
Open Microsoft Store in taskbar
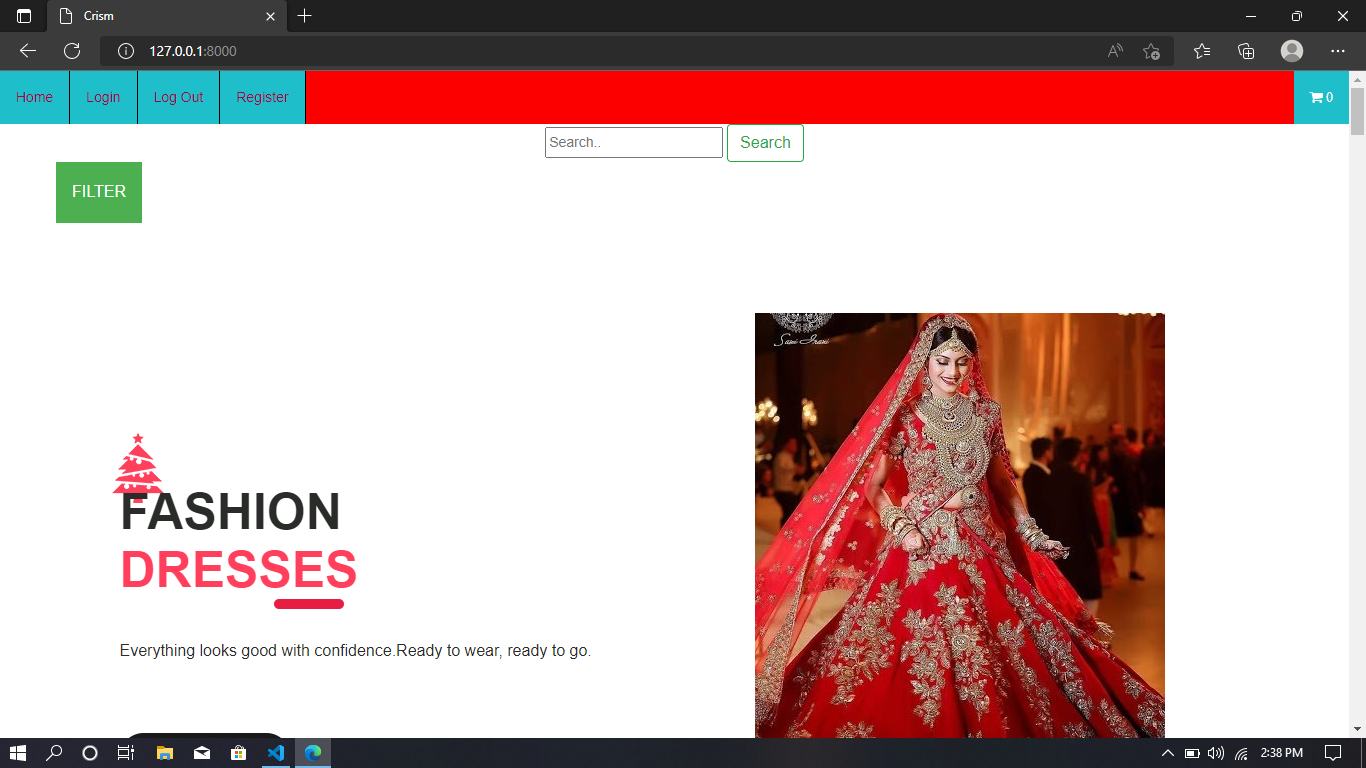(238, 753)
